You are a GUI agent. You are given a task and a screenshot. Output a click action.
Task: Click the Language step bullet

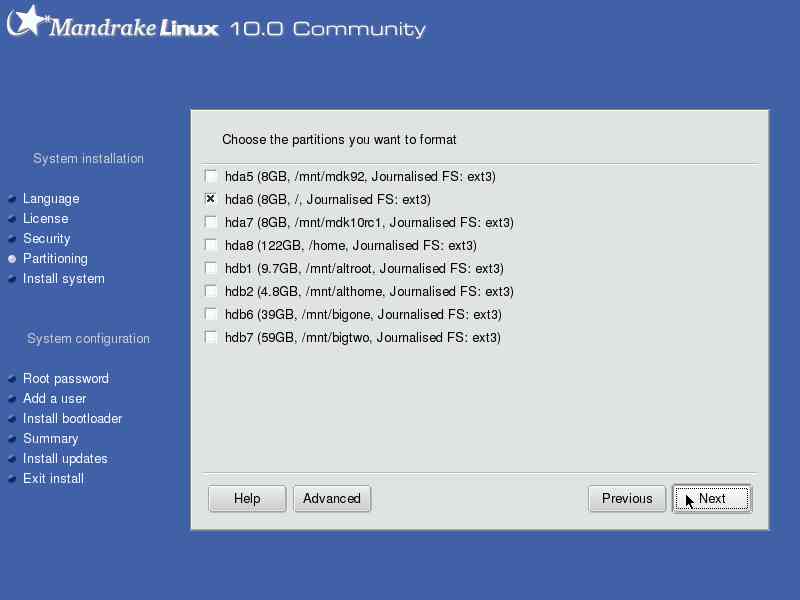[x=12, y=199]
